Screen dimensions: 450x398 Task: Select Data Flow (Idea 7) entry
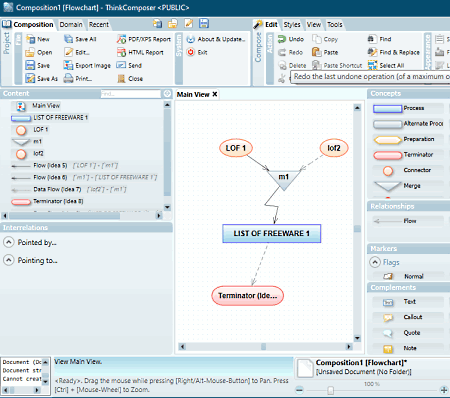coord(69,189)
